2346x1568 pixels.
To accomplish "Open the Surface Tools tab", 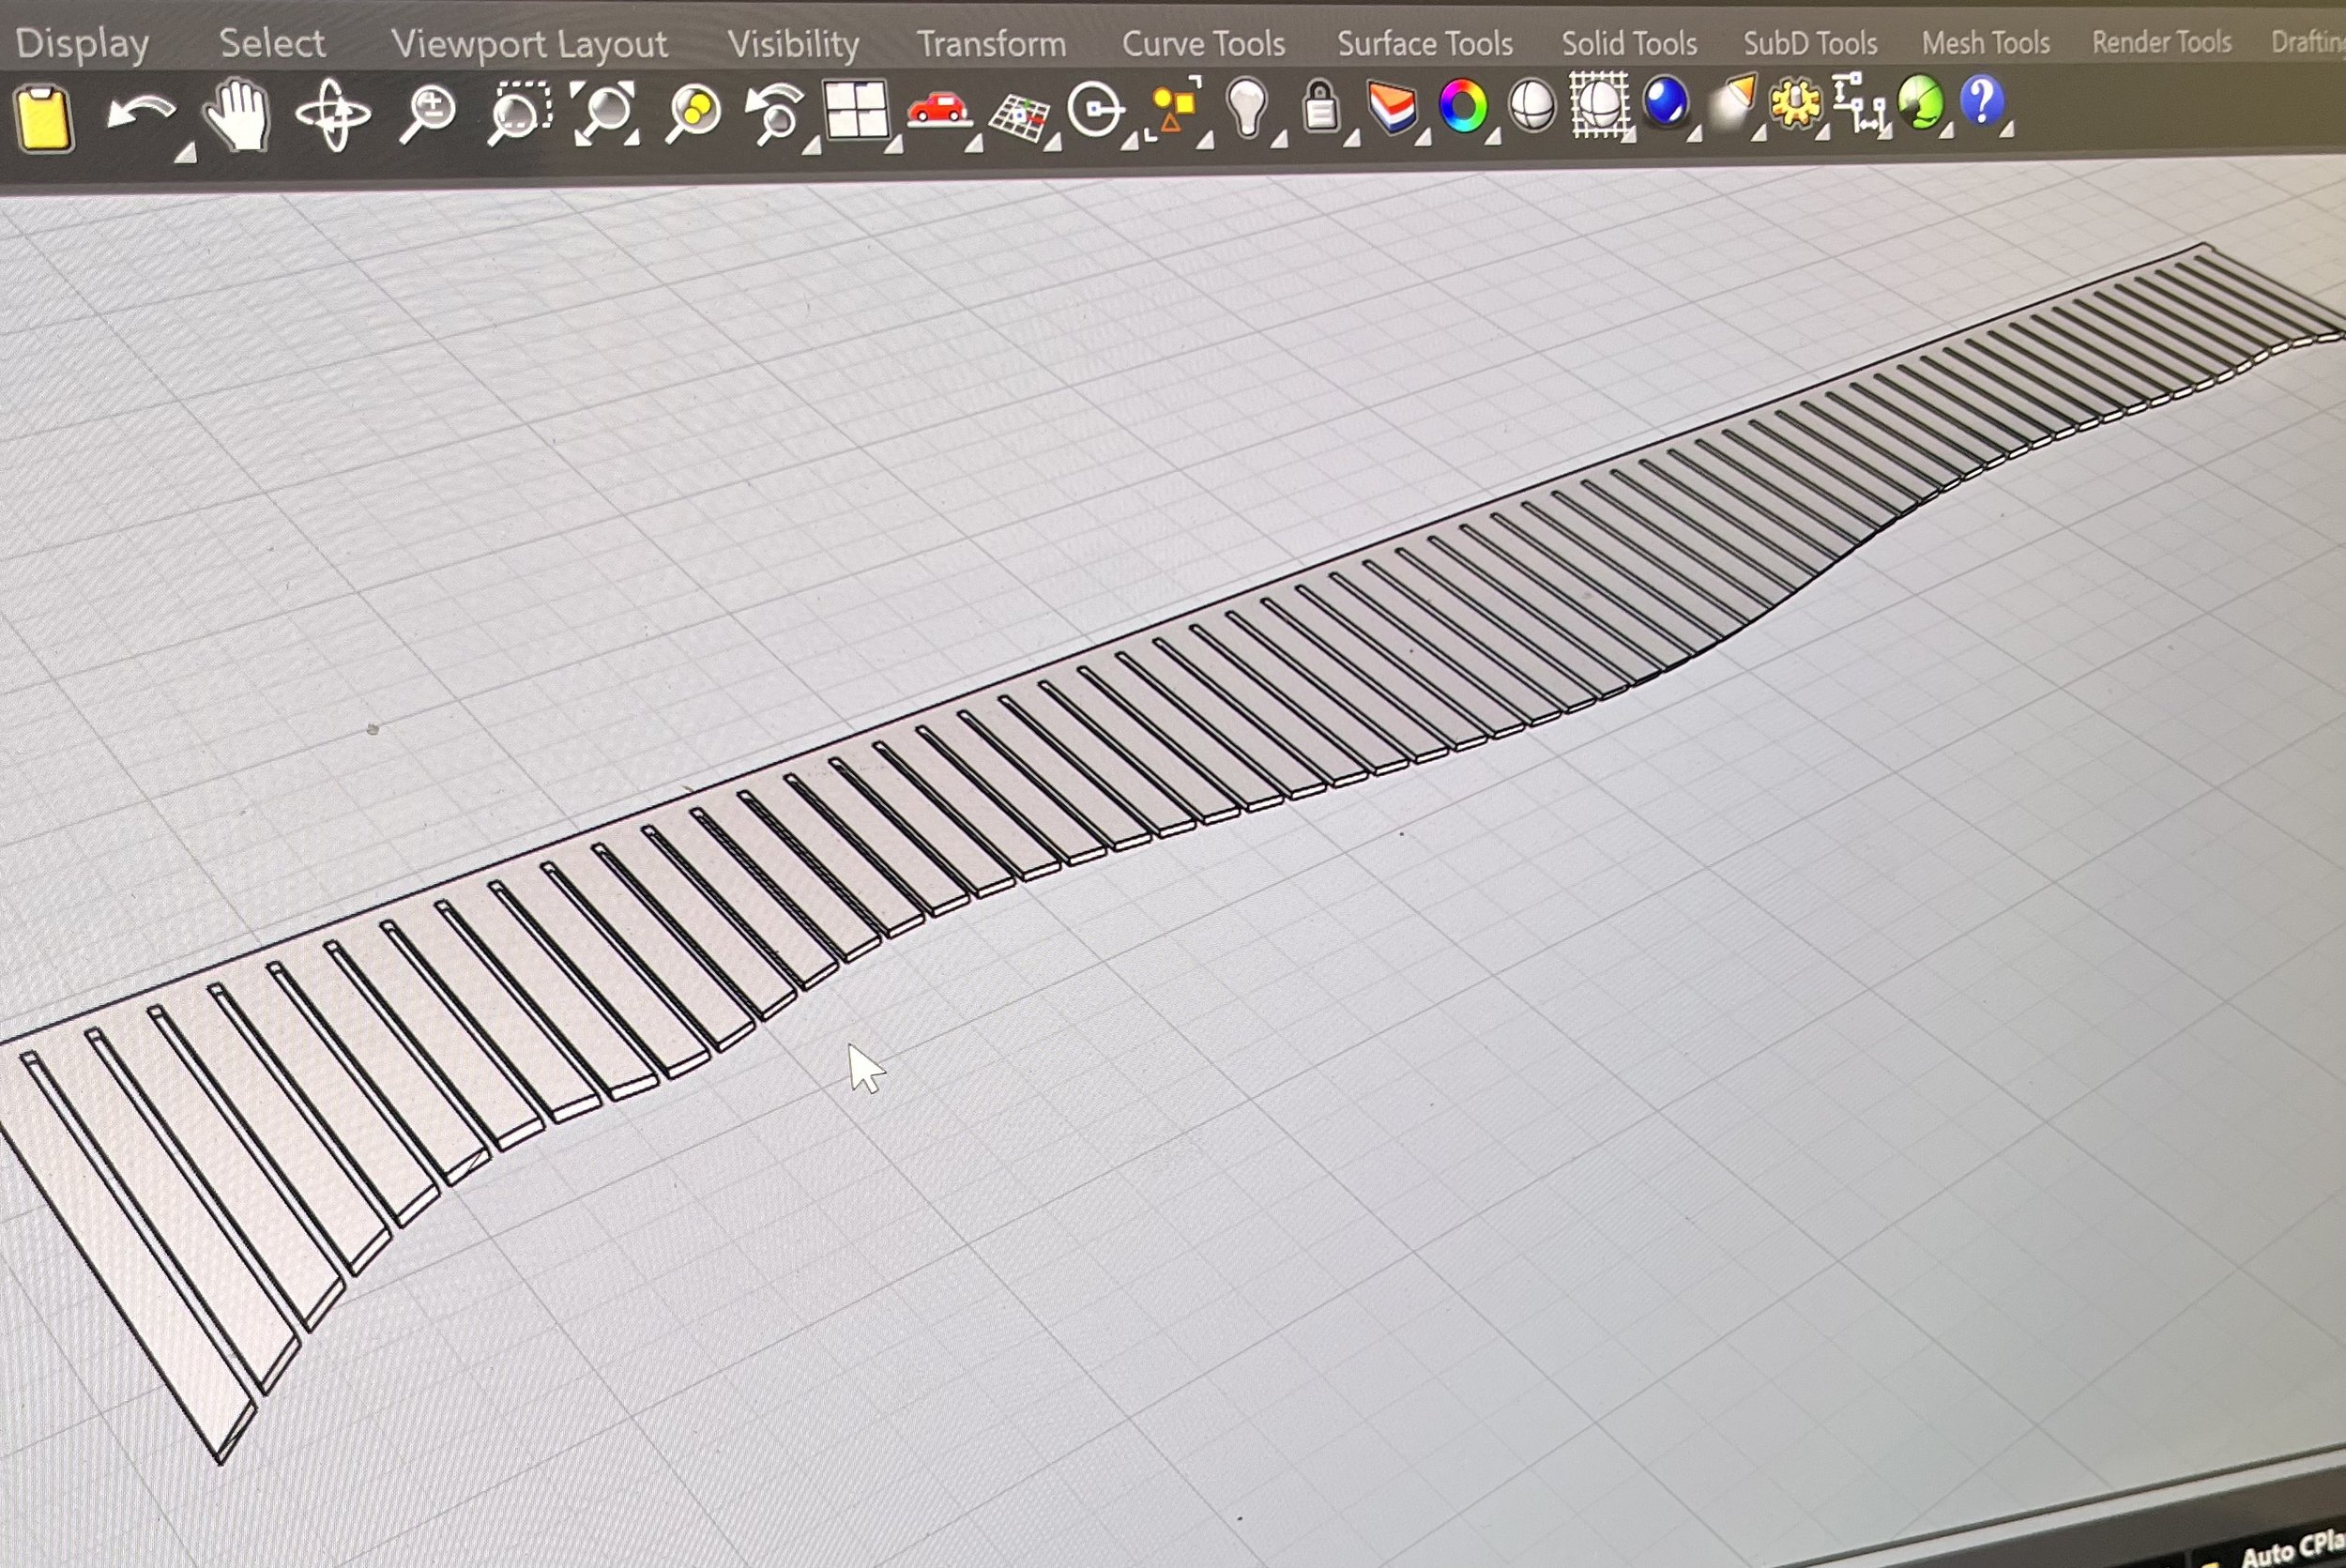I will 1425,43.
